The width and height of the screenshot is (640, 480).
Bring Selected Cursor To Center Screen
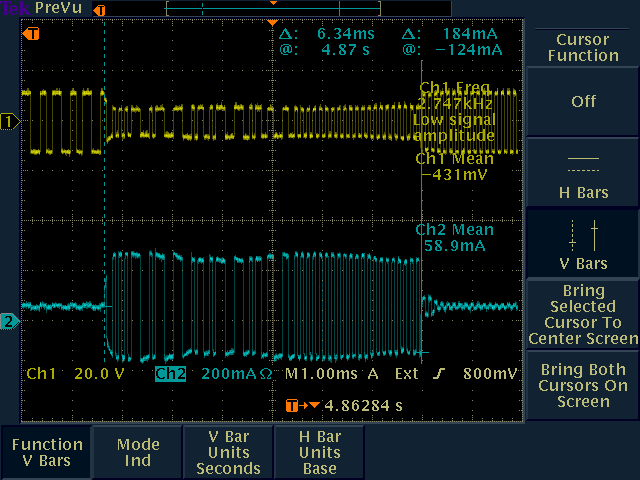[583, 314]
